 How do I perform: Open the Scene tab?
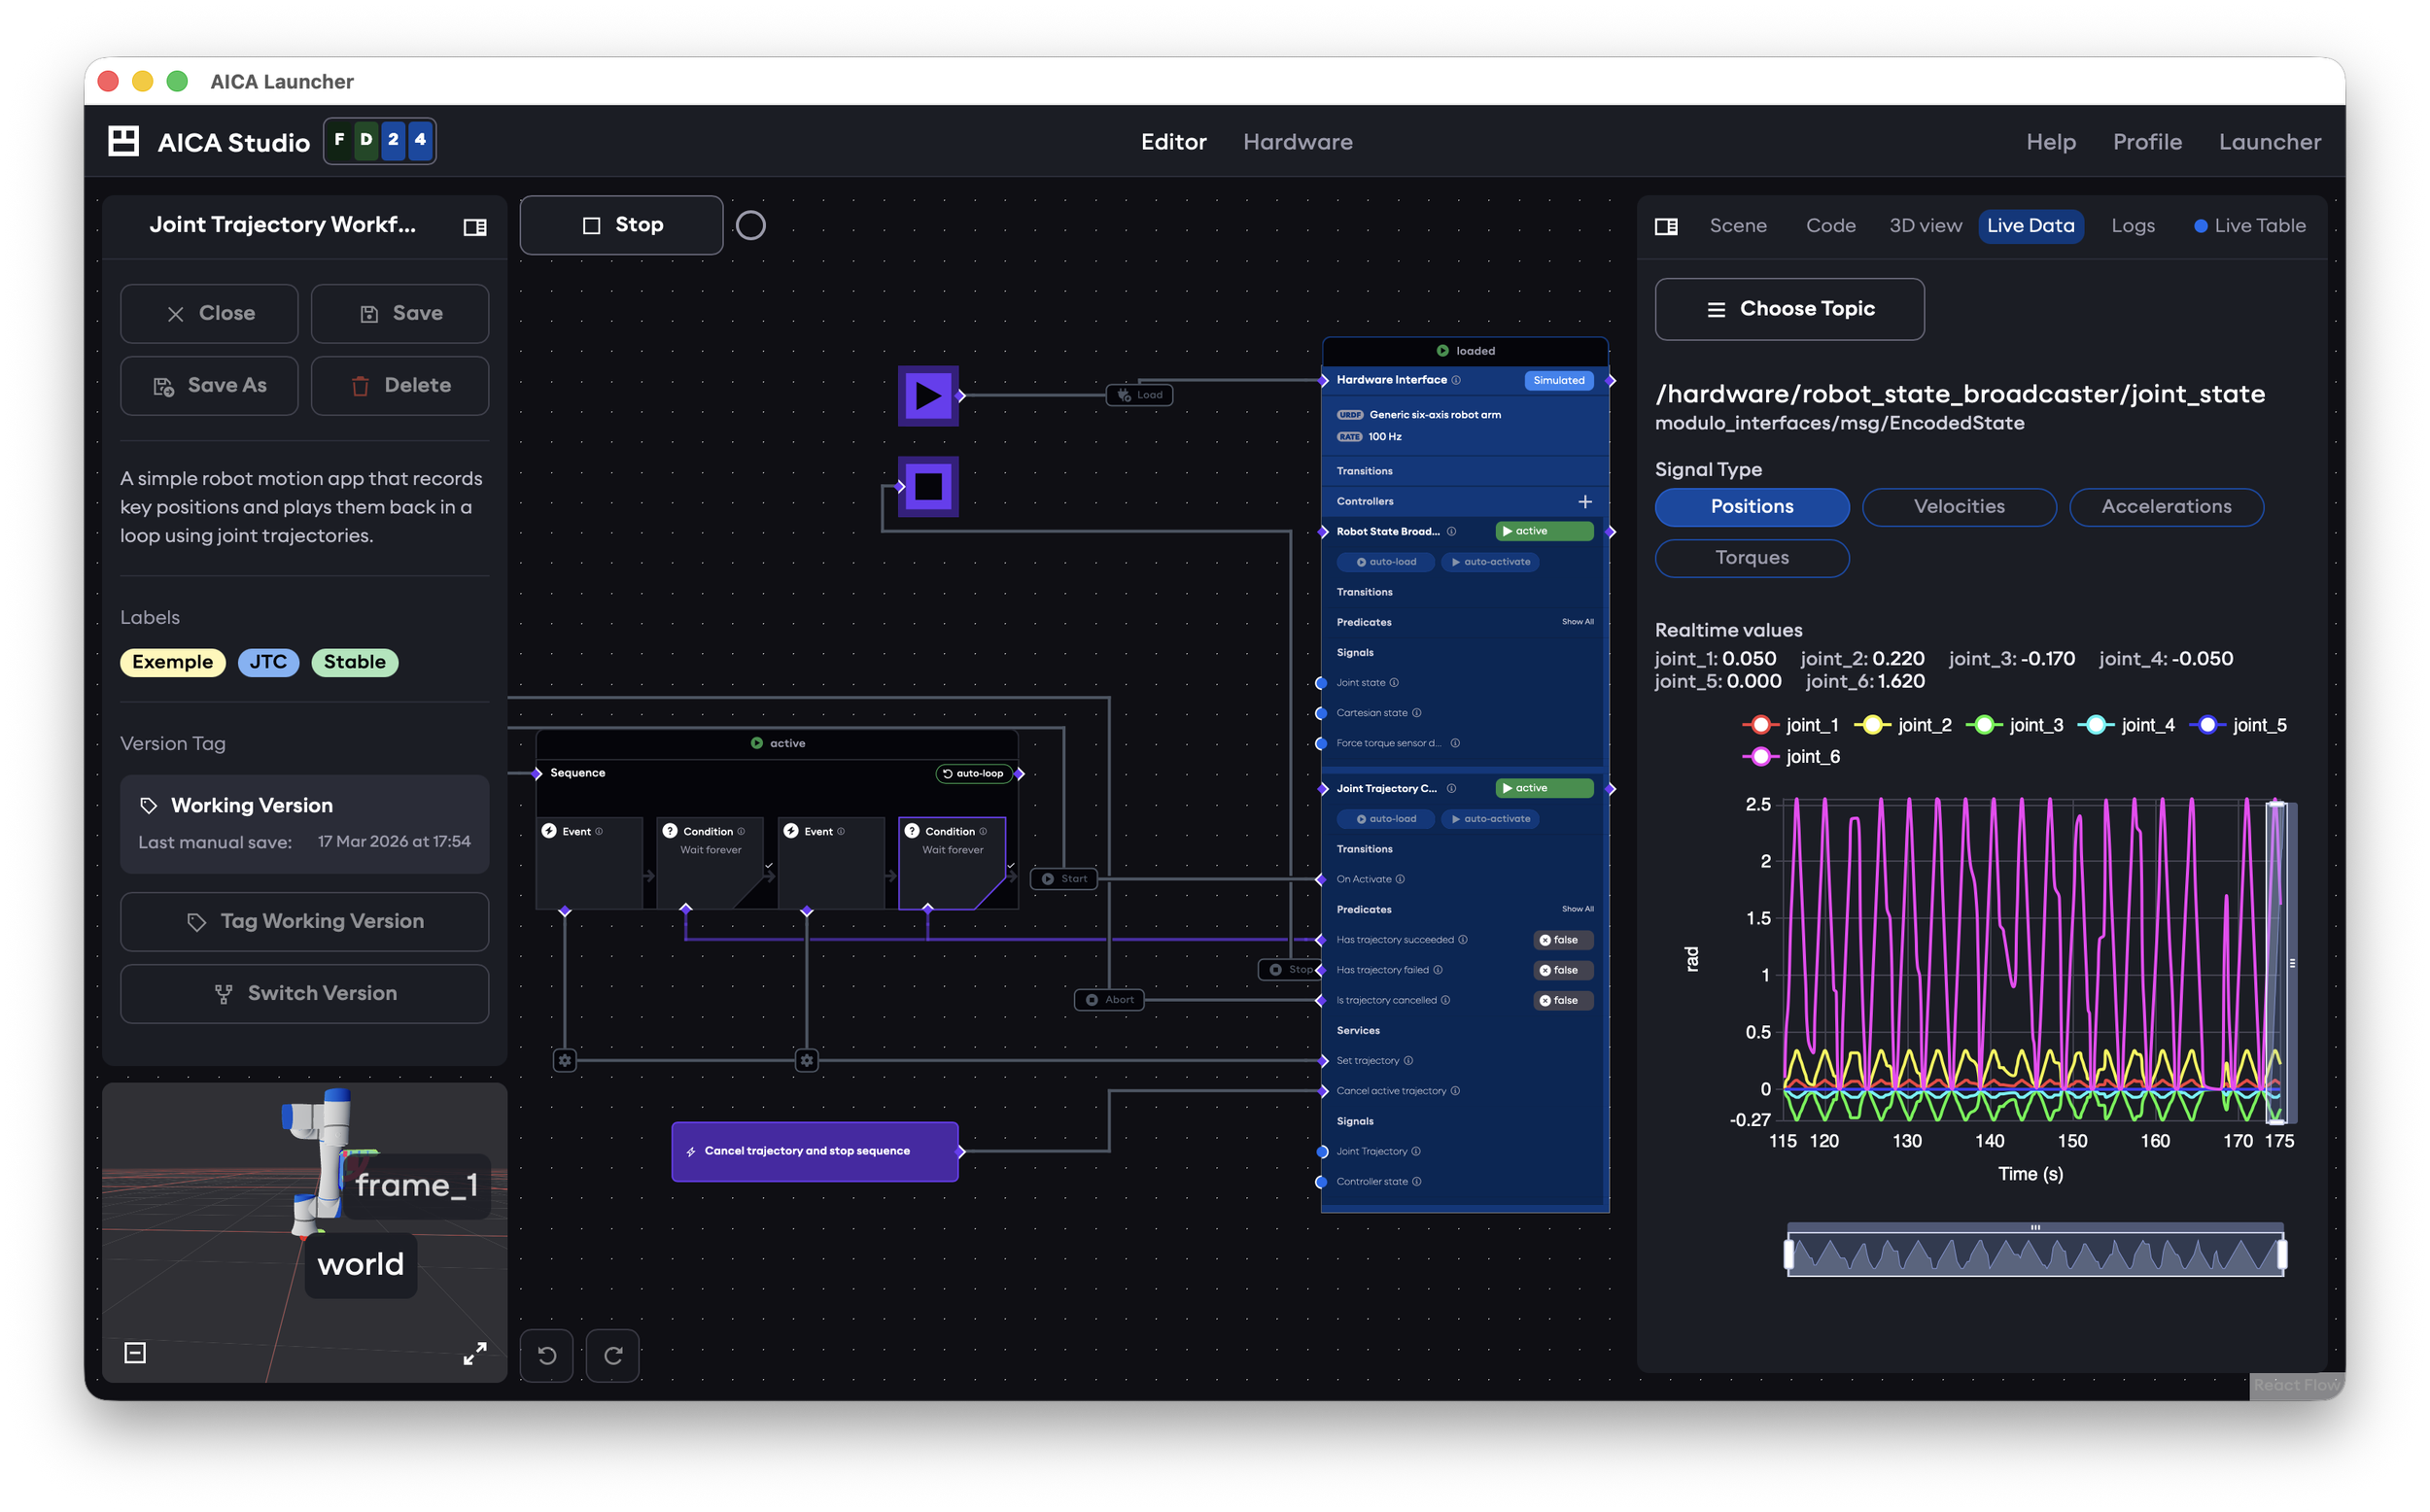point(1738,226)
